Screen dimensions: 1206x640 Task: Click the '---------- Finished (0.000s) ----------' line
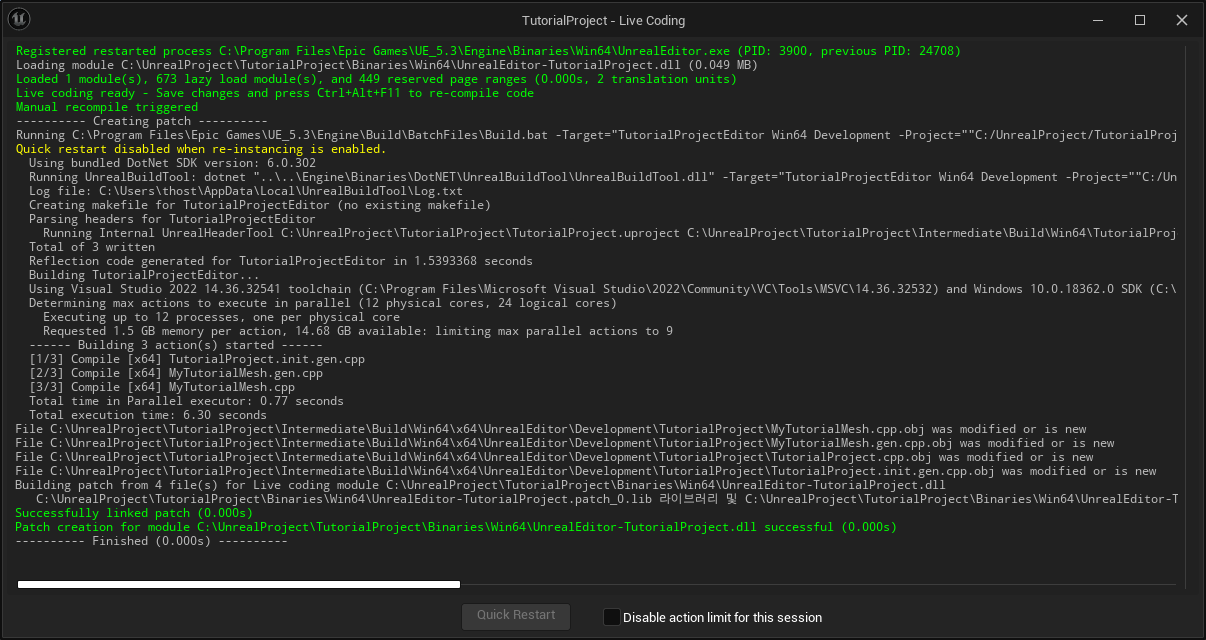pos(152,541)
